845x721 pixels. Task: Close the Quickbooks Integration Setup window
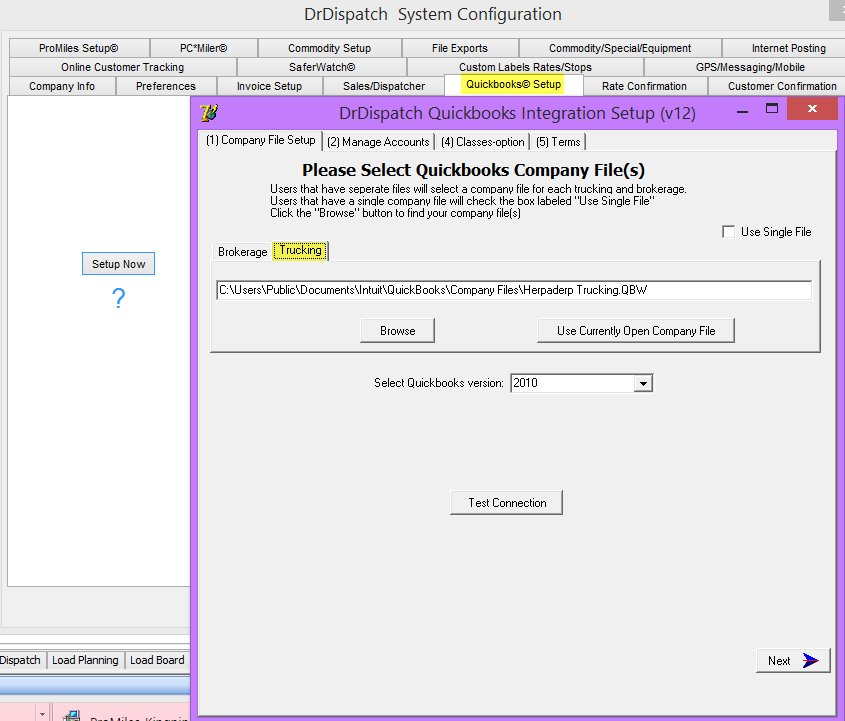812,109
